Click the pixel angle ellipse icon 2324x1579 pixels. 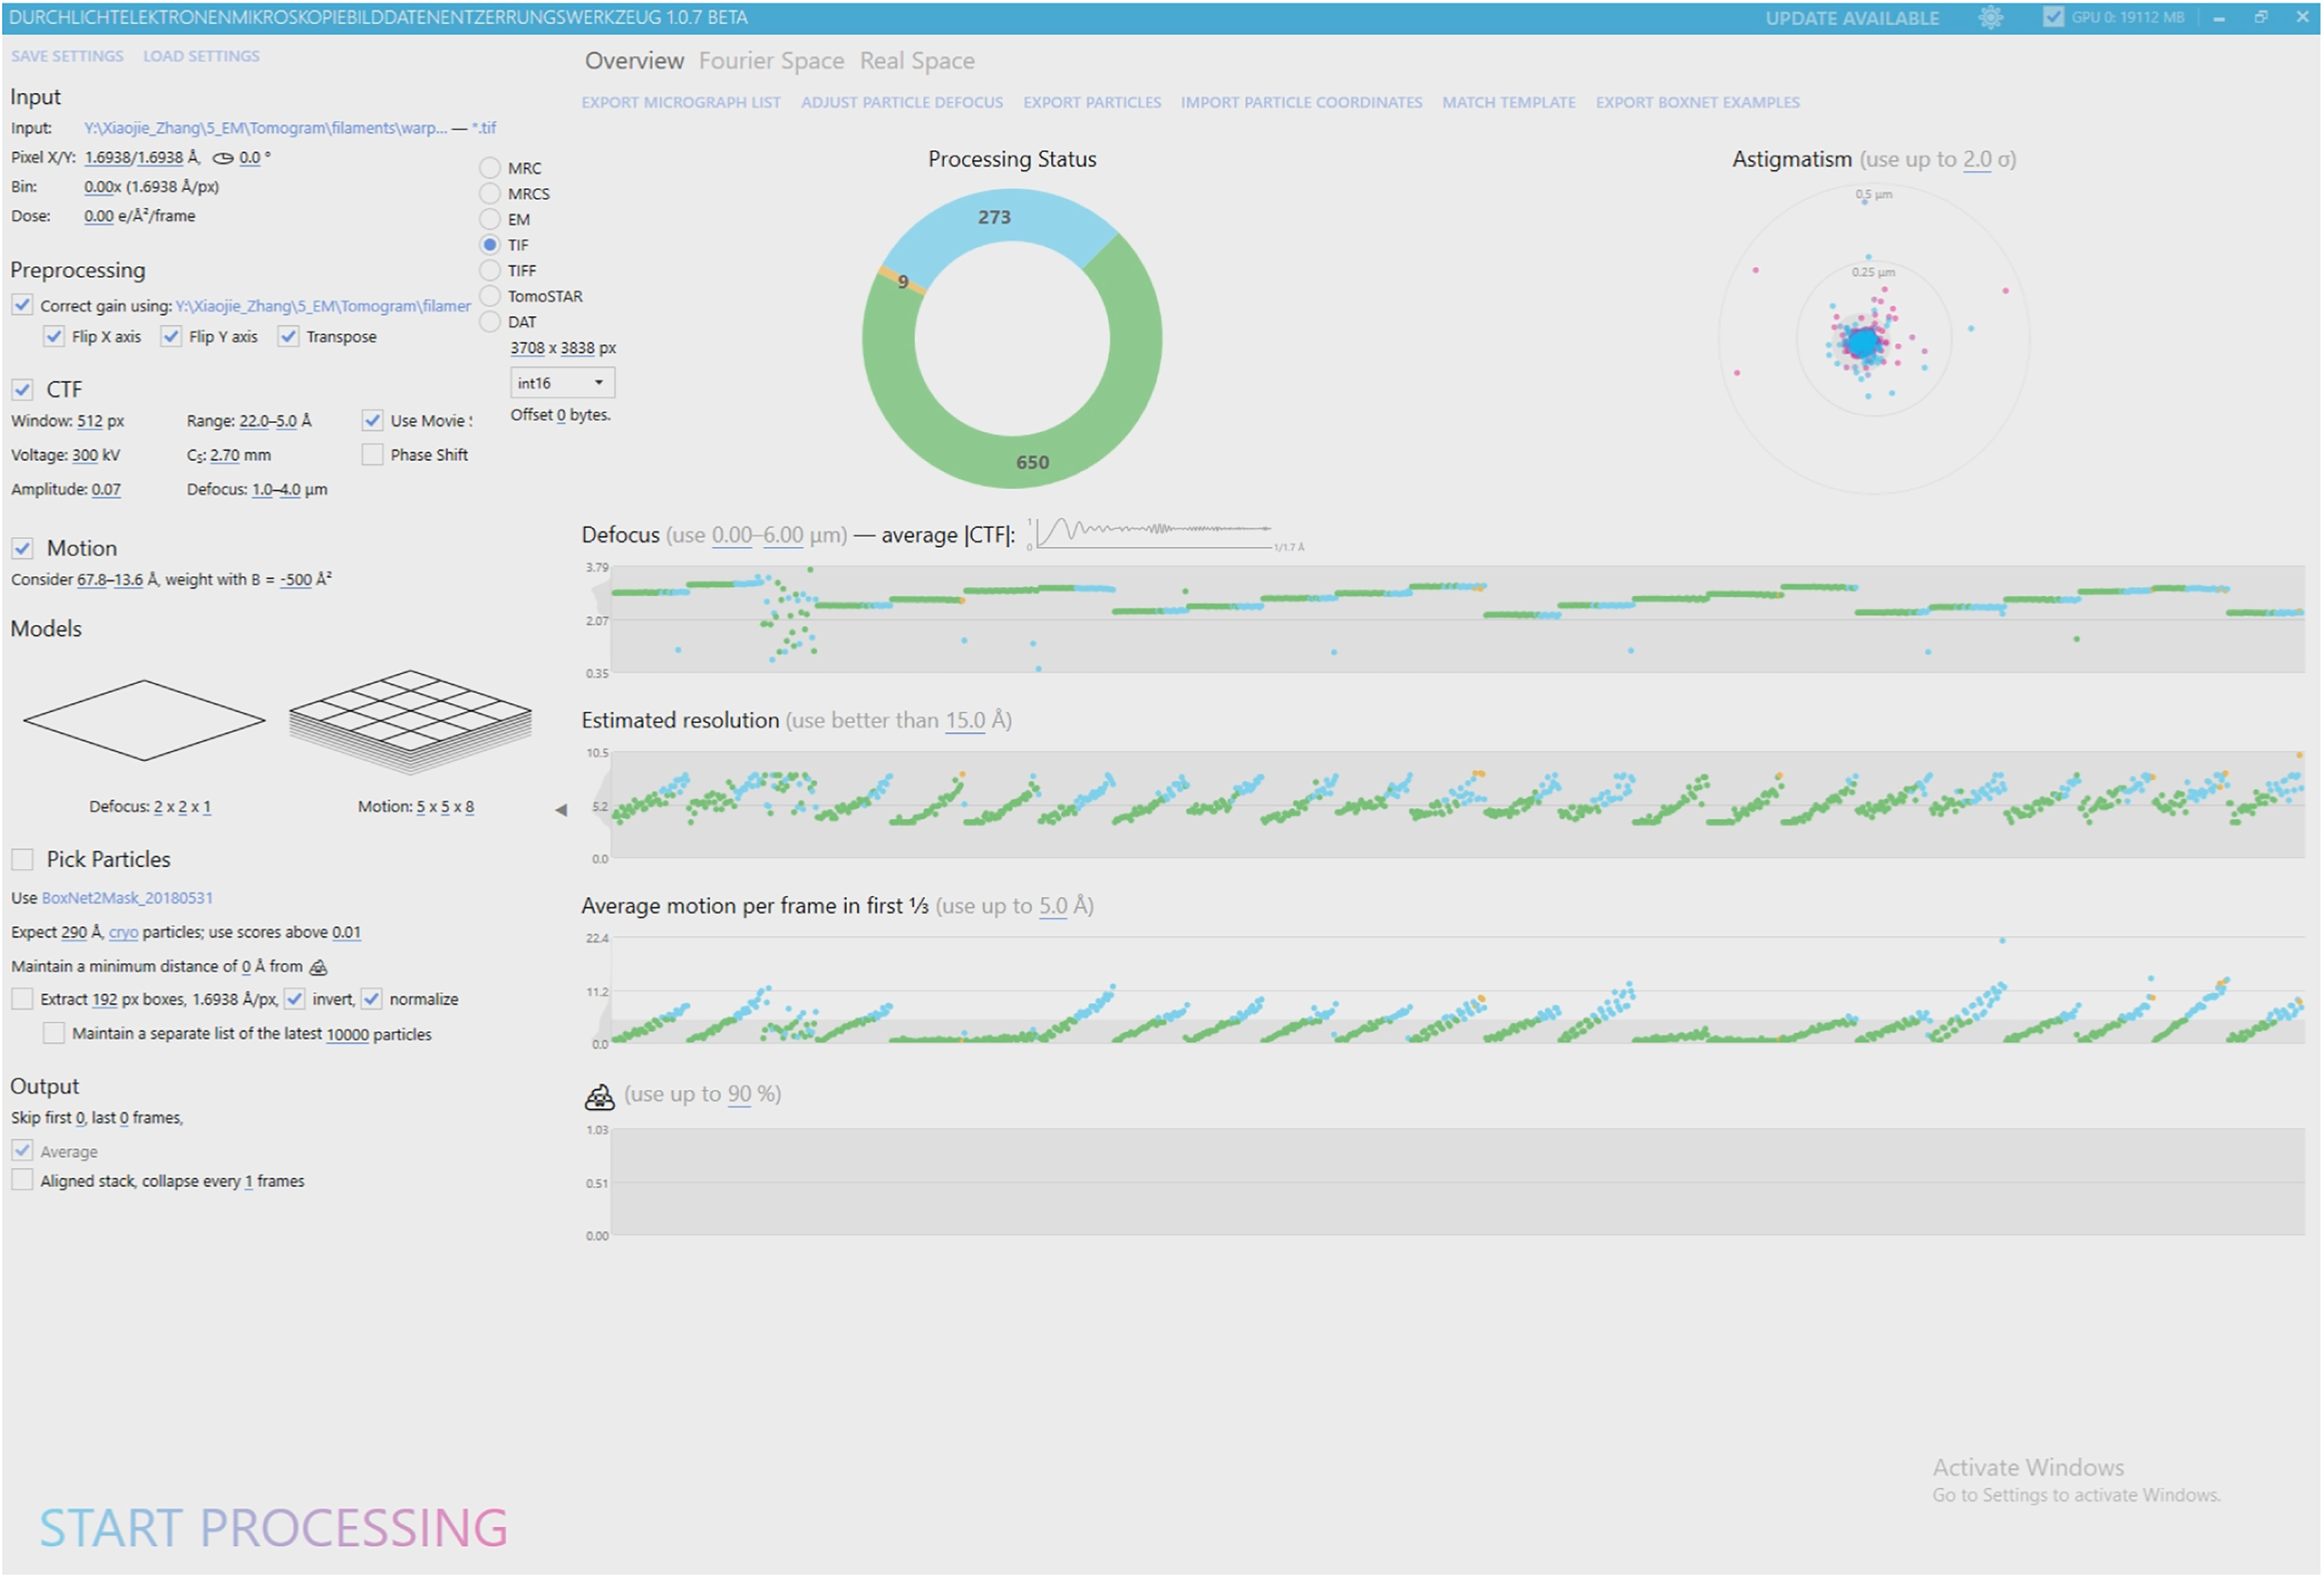point(223,158)
